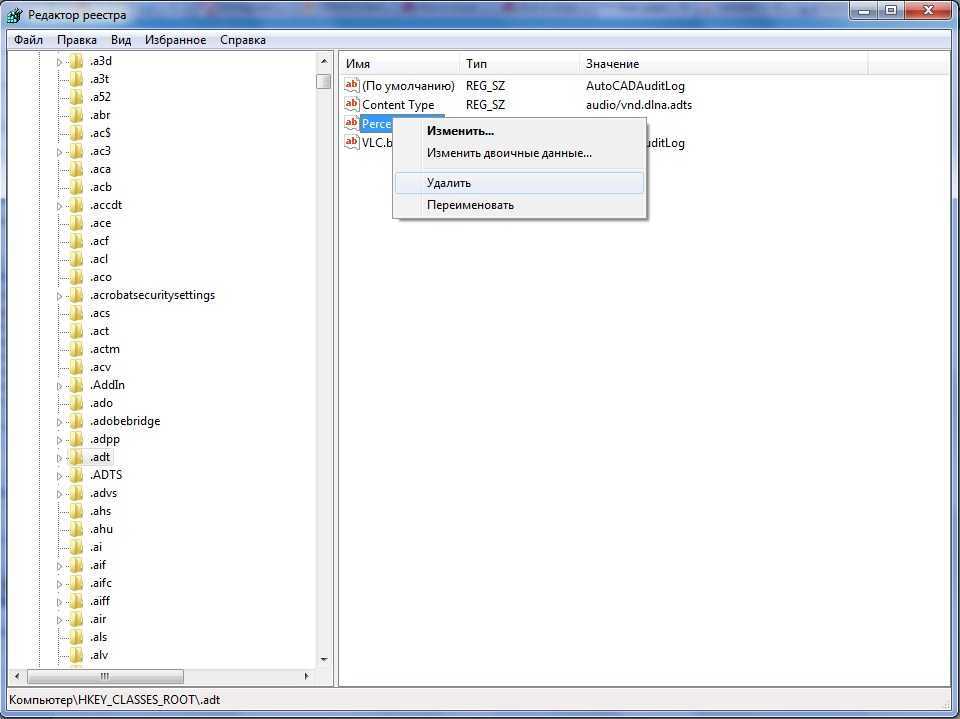
Task: Click the Значение column header
Action: (x=724, y=64)
